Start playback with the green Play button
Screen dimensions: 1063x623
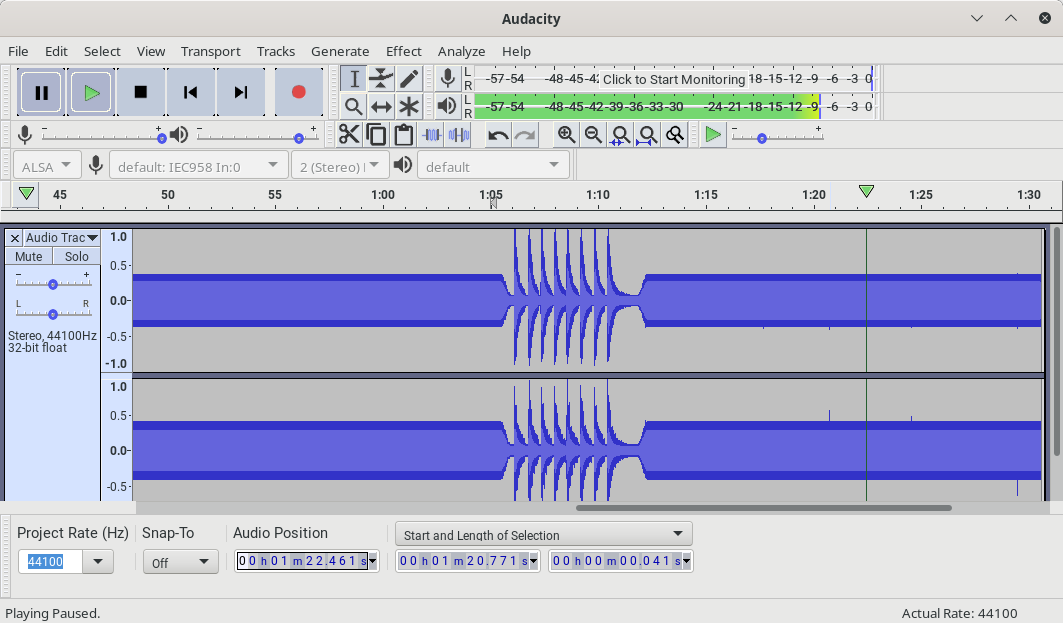pos(92,92)
